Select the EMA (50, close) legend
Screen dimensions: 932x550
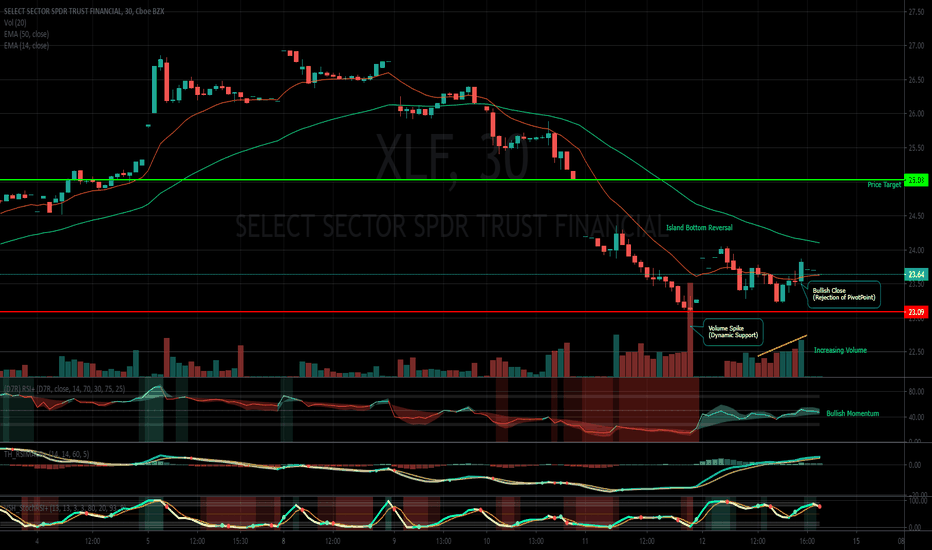tap(26, 34)
